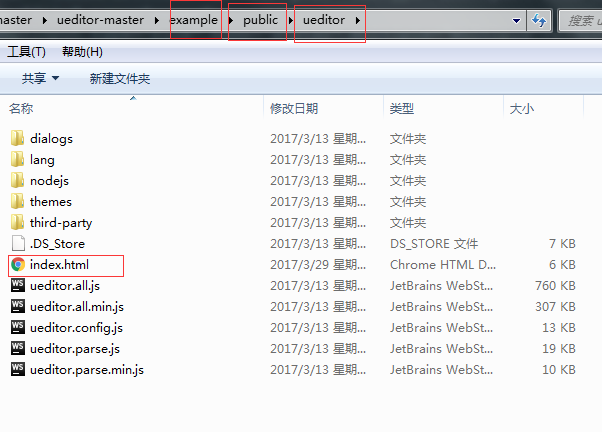Click the WebStorm icon of ueditor.all.js
The image size is (602, 432).
click(x=18, y=285)
